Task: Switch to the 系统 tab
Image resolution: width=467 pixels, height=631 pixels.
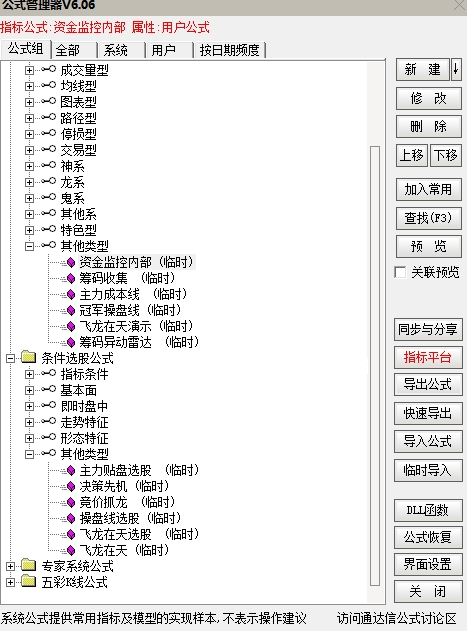Action: point(120,50)
